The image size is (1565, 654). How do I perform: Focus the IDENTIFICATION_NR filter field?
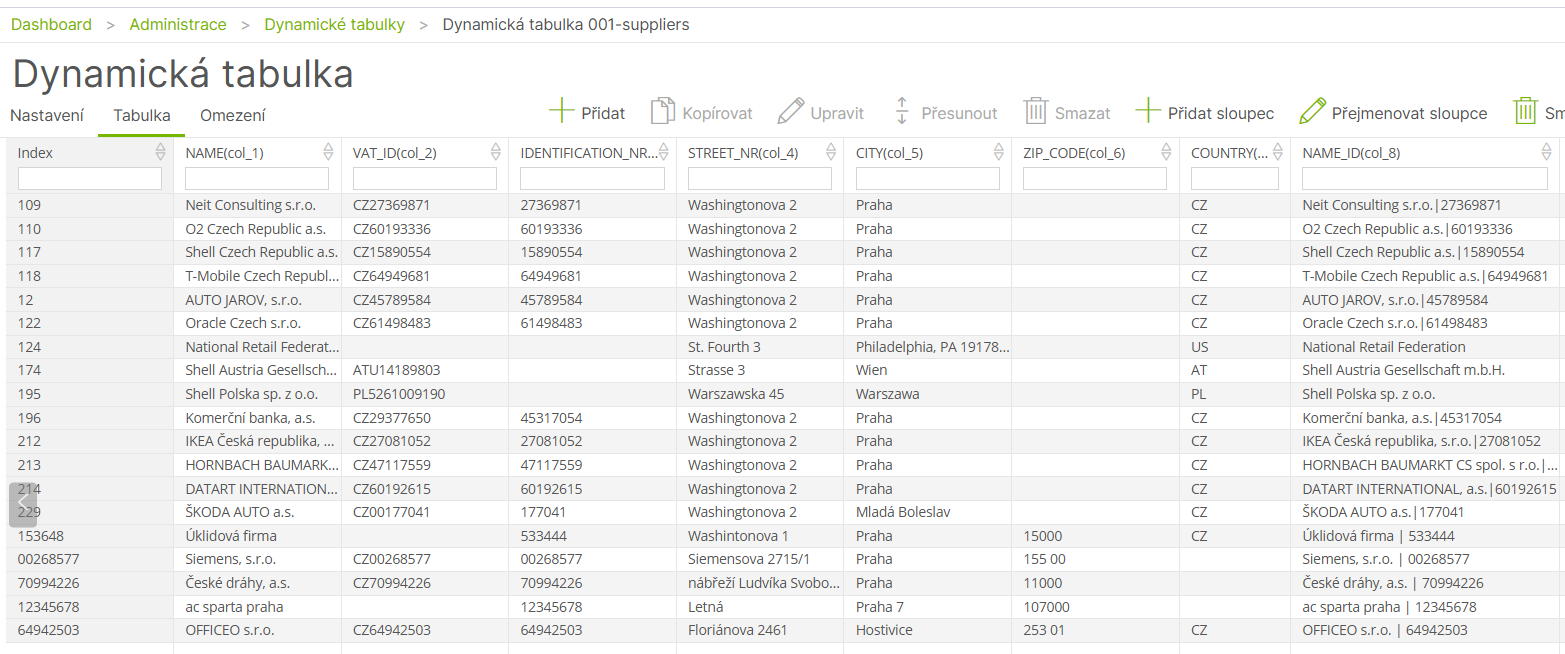(x=593, y=178)
